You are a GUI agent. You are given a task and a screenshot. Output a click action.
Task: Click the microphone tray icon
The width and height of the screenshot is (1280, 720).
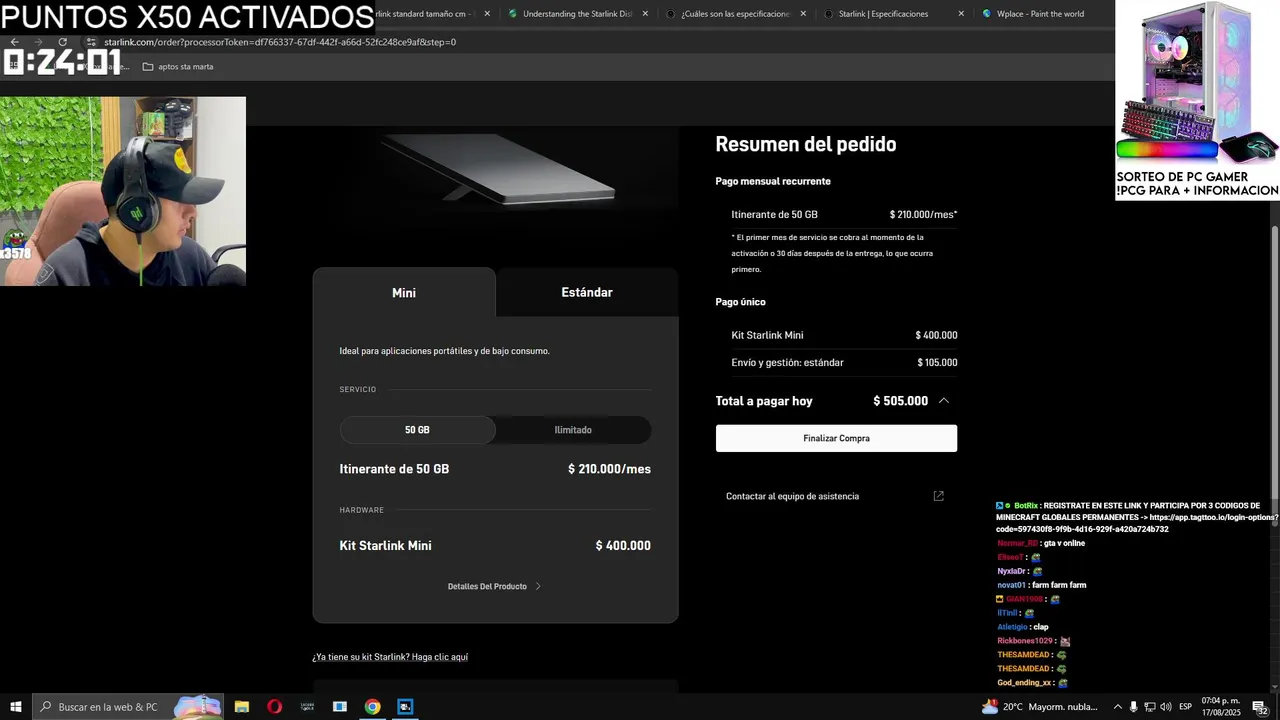(x=1134, y=707)
